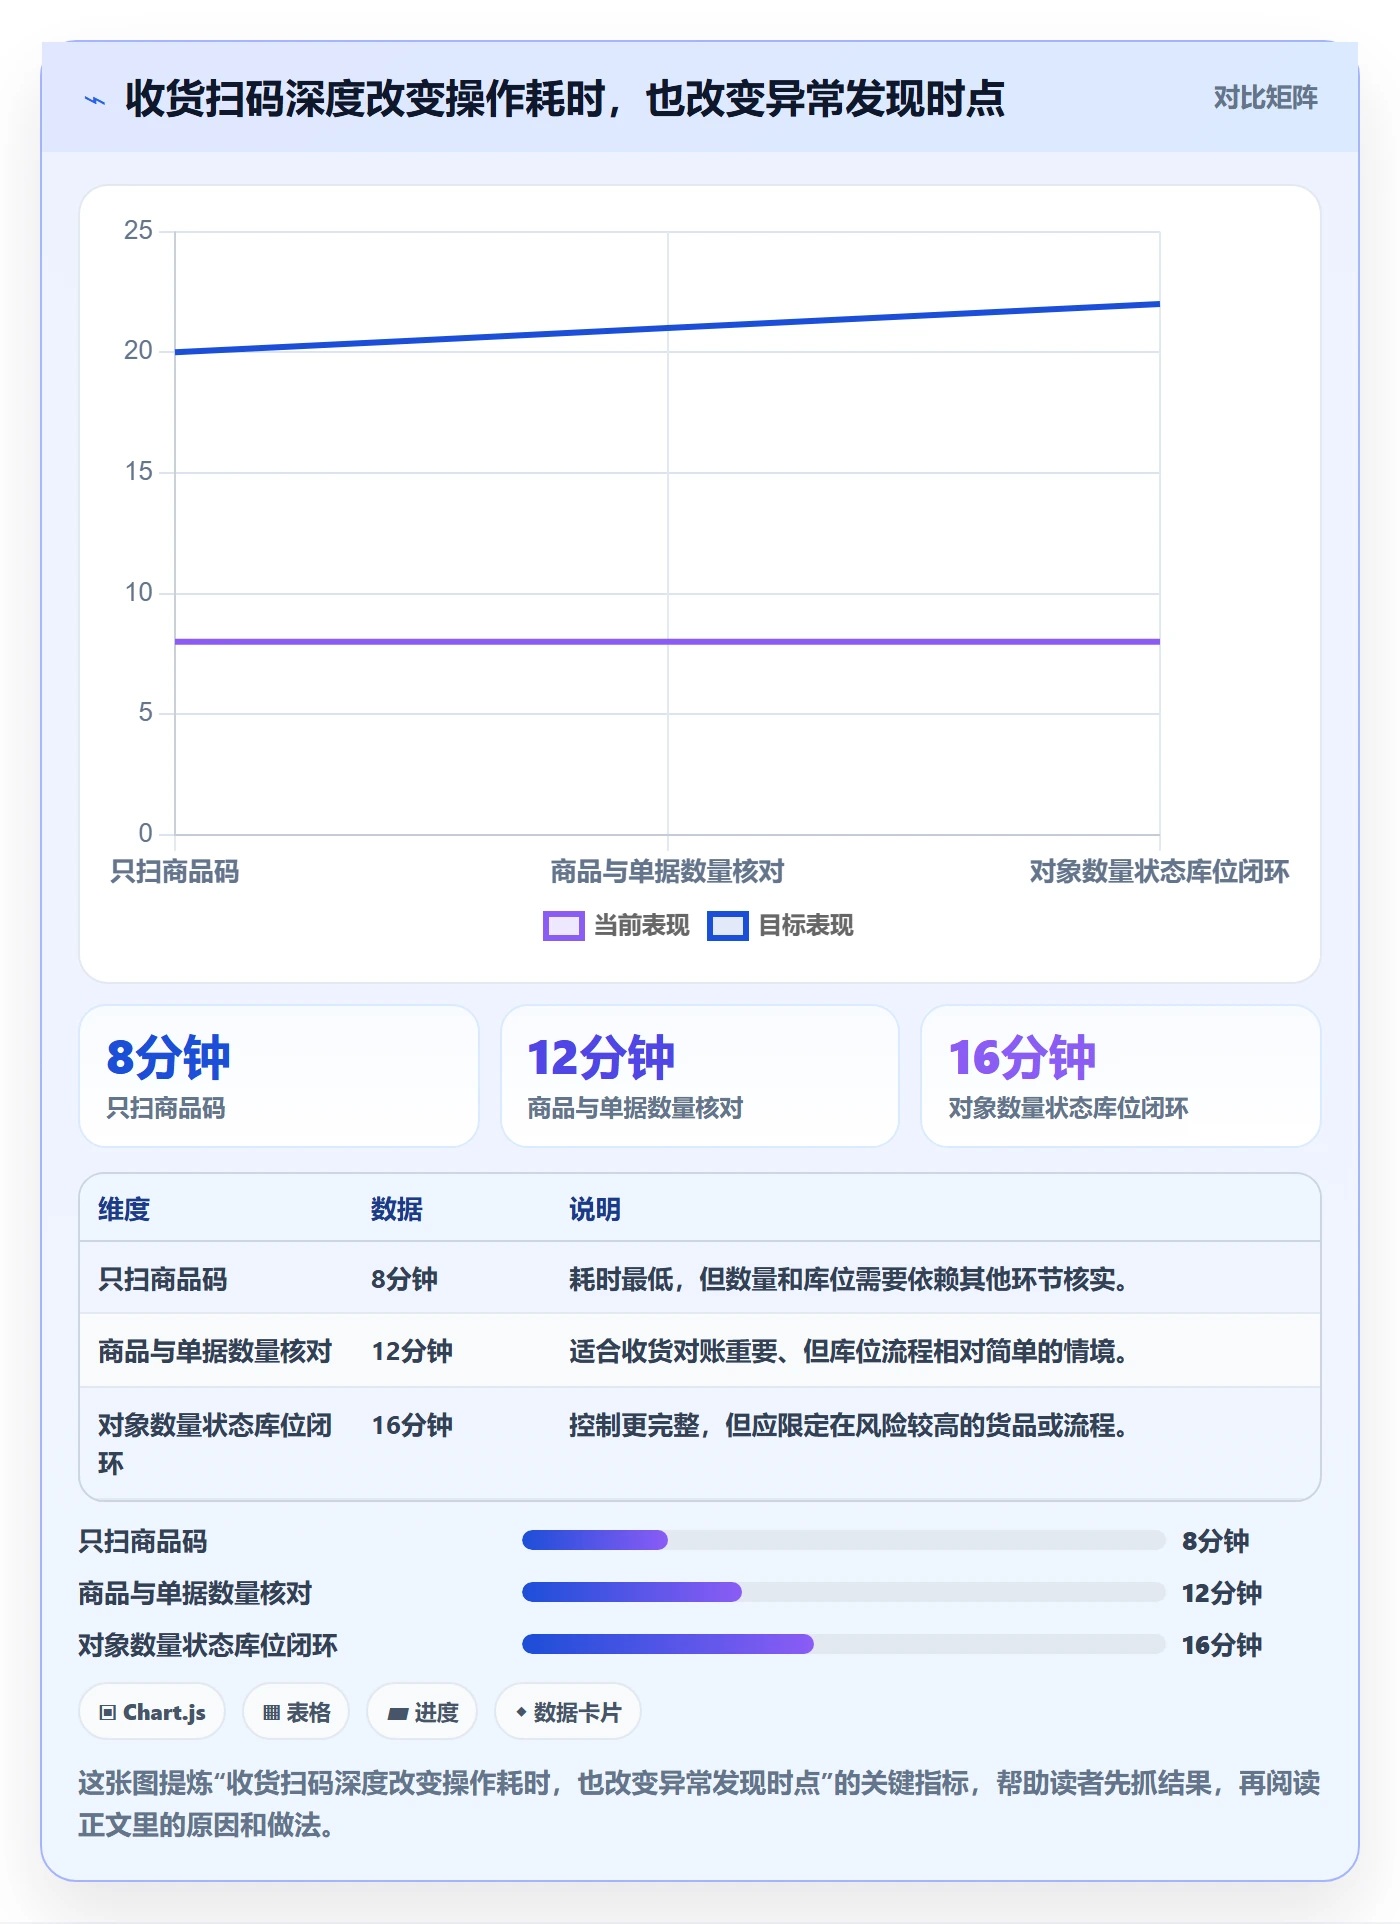Click the grid icon in 表格 chip
Image resolution: width=1400 pixels, height=1924 pixels.
271,1713
